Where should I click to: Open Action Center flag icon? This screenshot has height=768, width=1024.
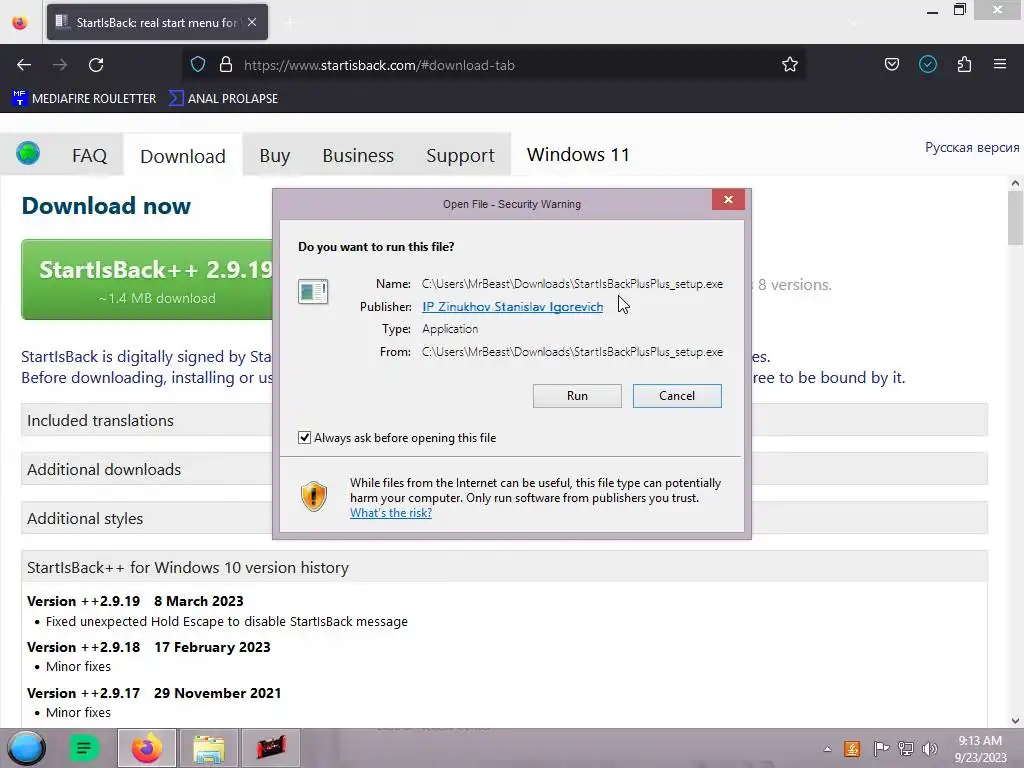(881, 748)
